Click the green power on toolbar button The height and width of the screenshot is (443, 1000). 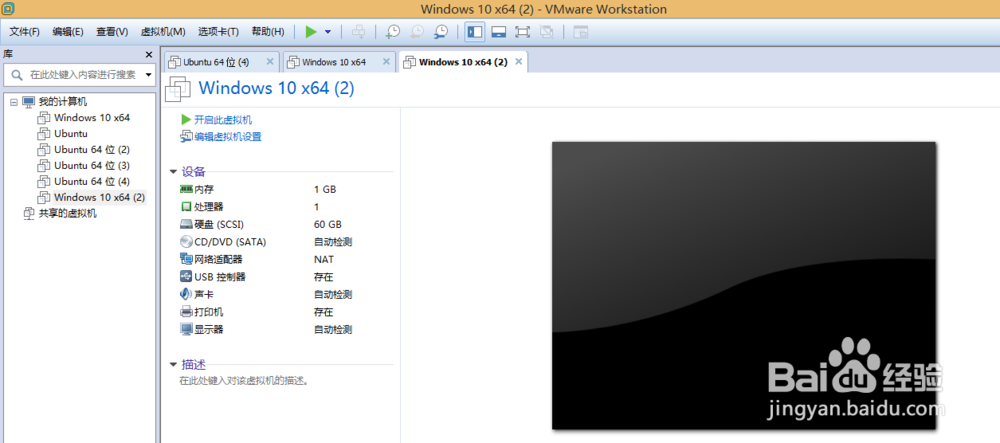click(311, 32)
